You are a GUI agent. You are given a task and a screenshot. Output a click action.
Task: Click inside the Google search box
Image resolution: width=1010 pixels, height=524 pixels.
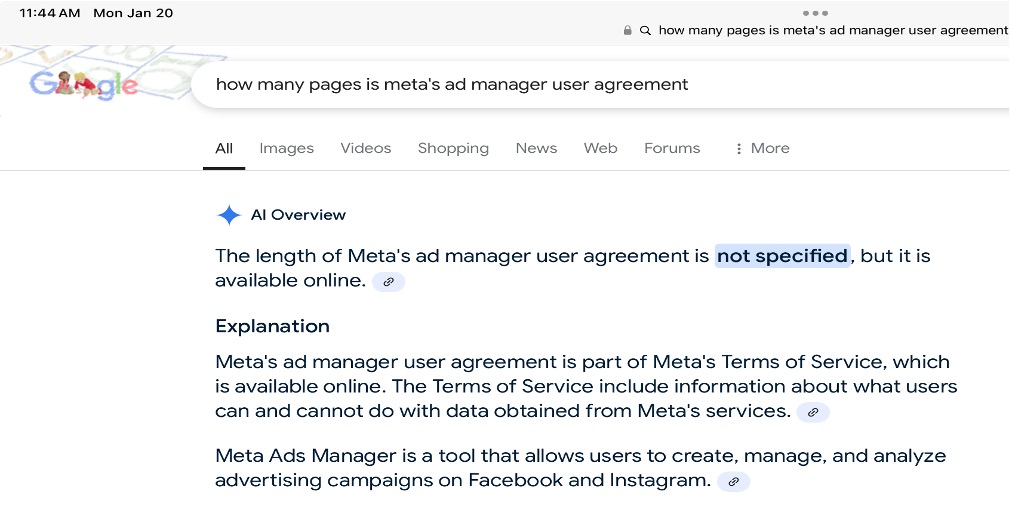[x=600, y=84]
